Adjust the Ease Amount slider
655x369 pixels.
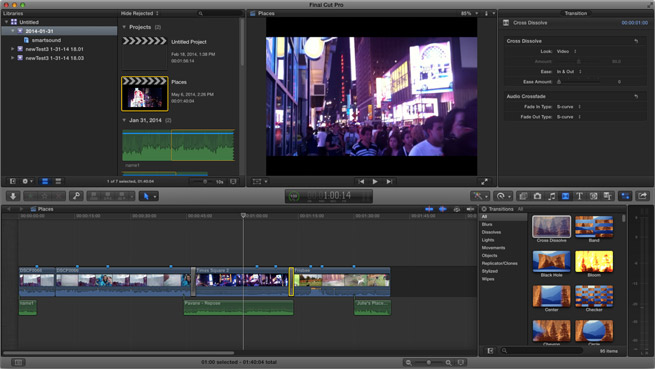[579, 82]
